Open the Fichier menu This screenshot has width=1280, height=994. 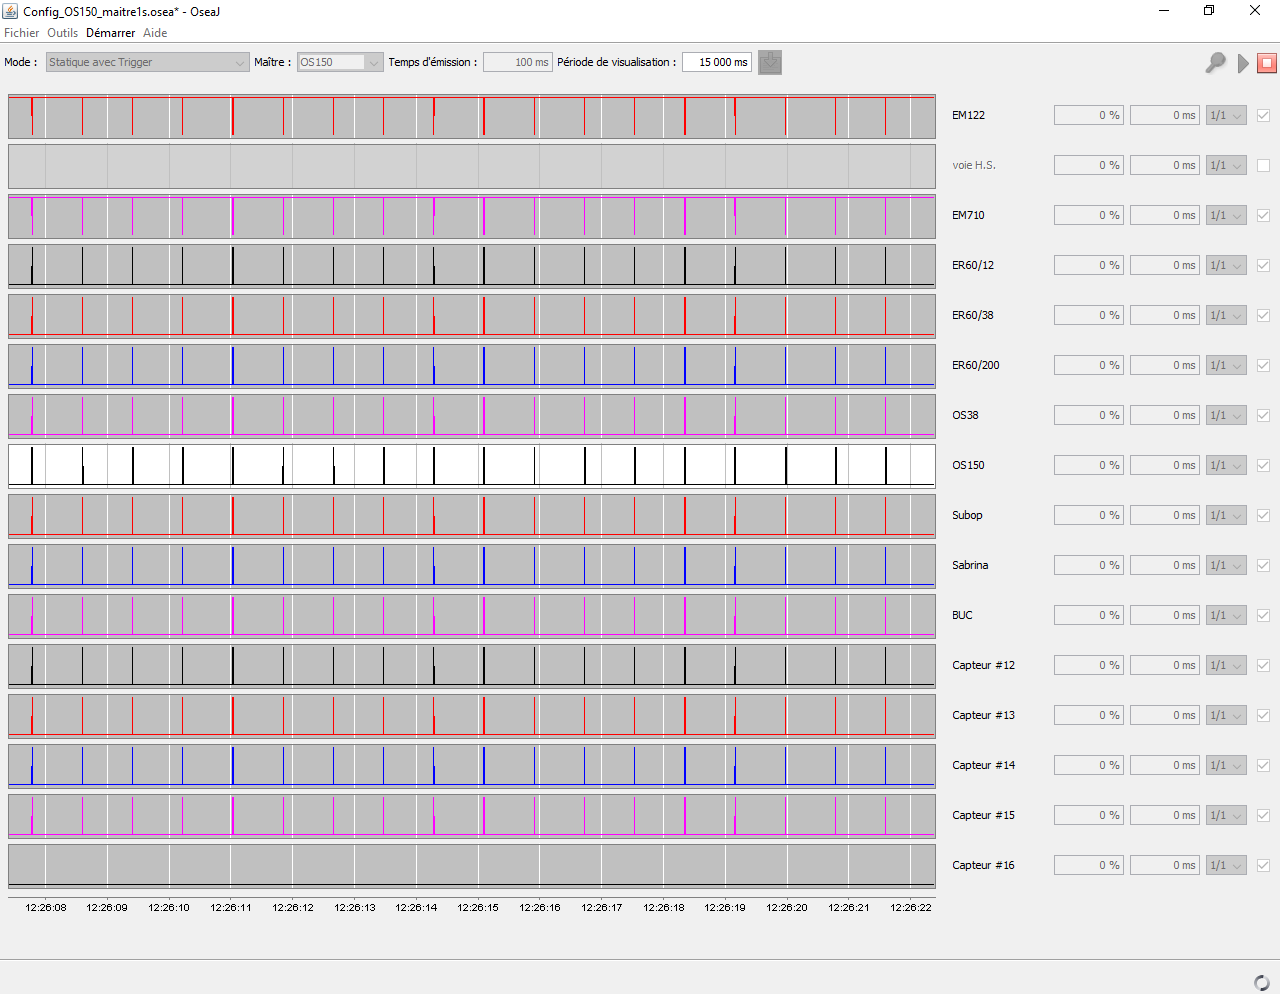pyautogui.click(x=21, y=33)
